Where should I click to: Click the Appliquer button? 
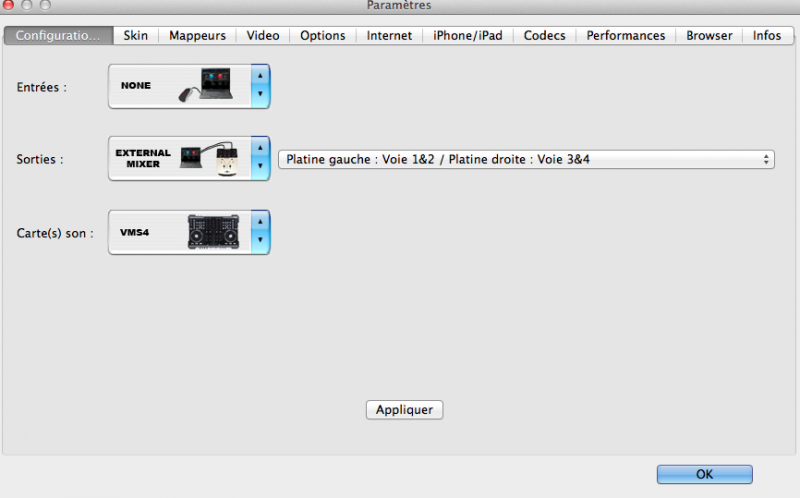(405, 410)
